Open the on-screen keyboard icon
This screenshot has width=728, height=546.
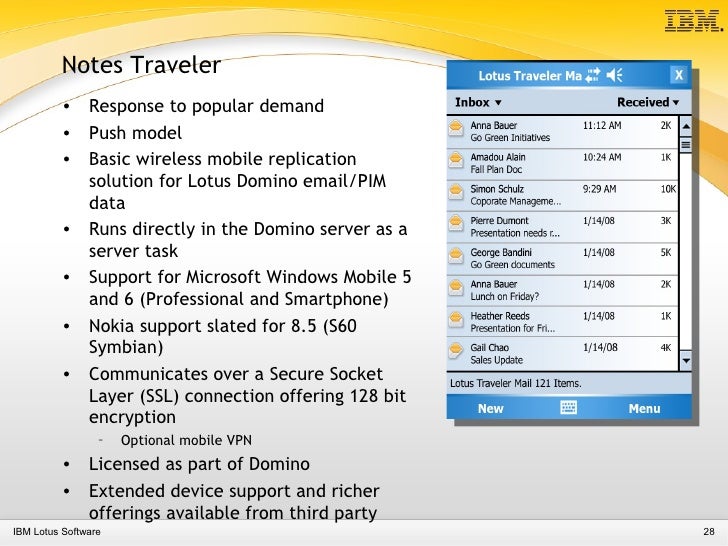568,408
